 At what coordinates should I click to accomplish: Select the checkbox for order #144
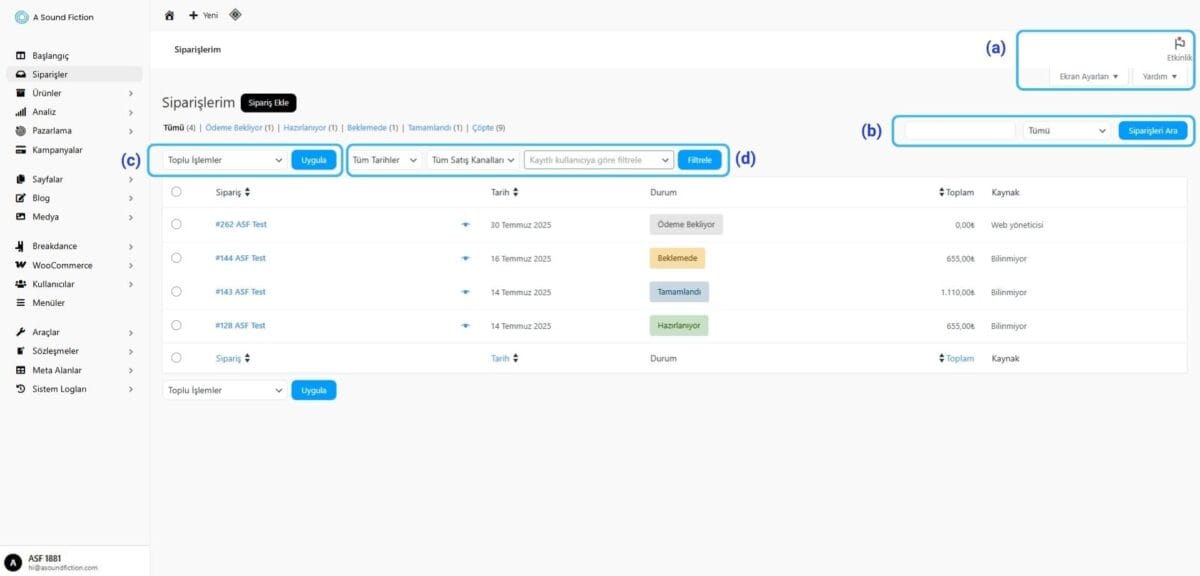coord(176,258)
